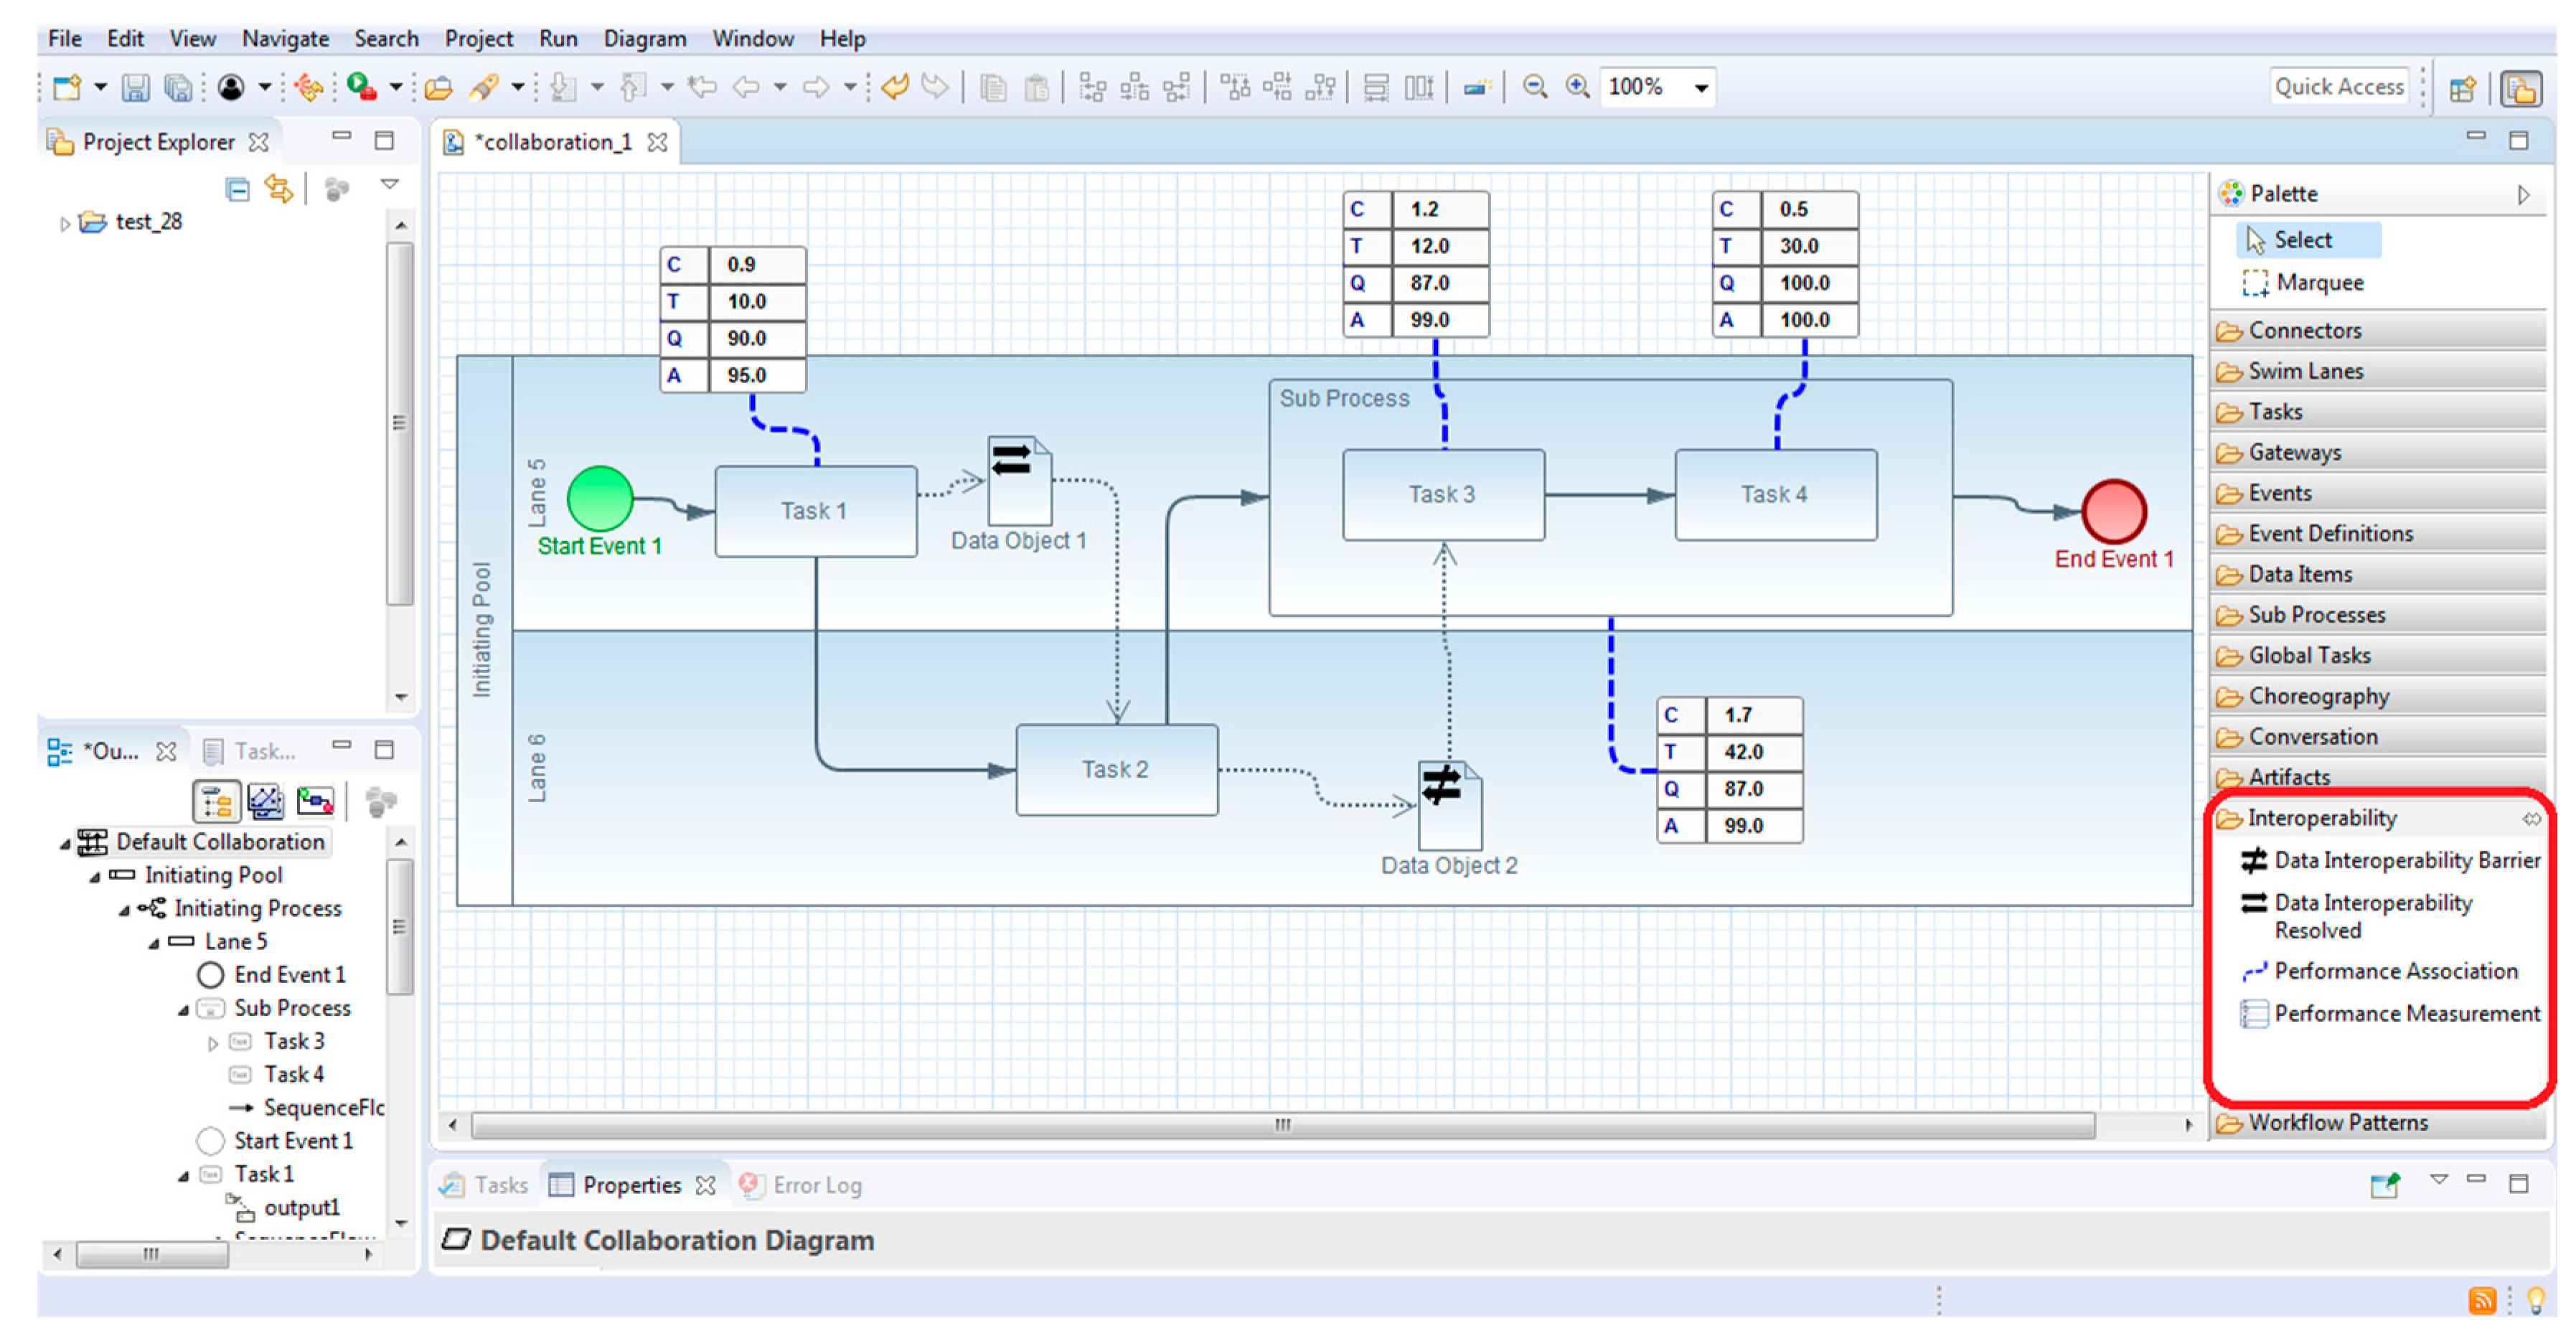Image resolution: width=2576 pixels, height=1341 pixels.
Task: Select the Marquee tool in Palette
Action: click(x=2318, y=283)
